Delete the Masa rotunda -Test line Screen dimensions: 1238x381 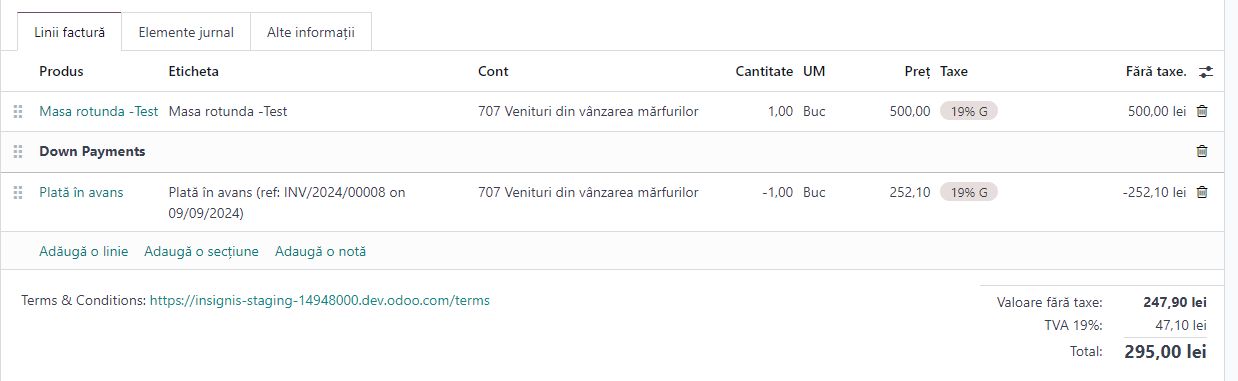pos(1202,111)
